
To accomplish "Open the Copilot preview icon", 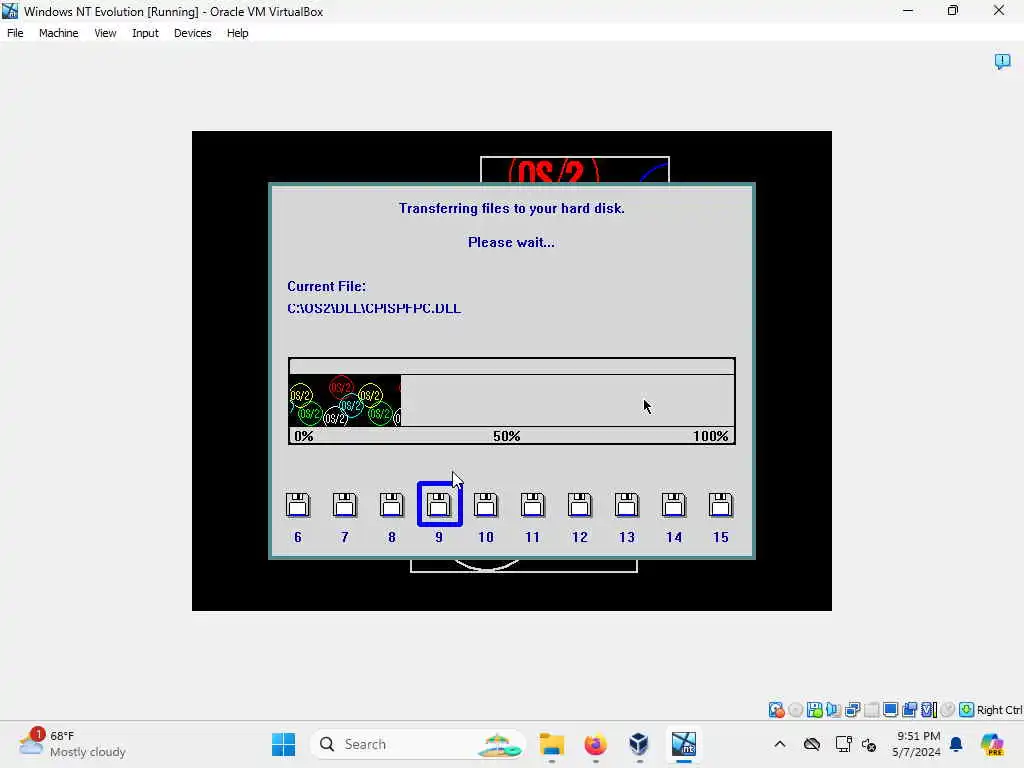I will pyautogui.click(x=992, y=744).
